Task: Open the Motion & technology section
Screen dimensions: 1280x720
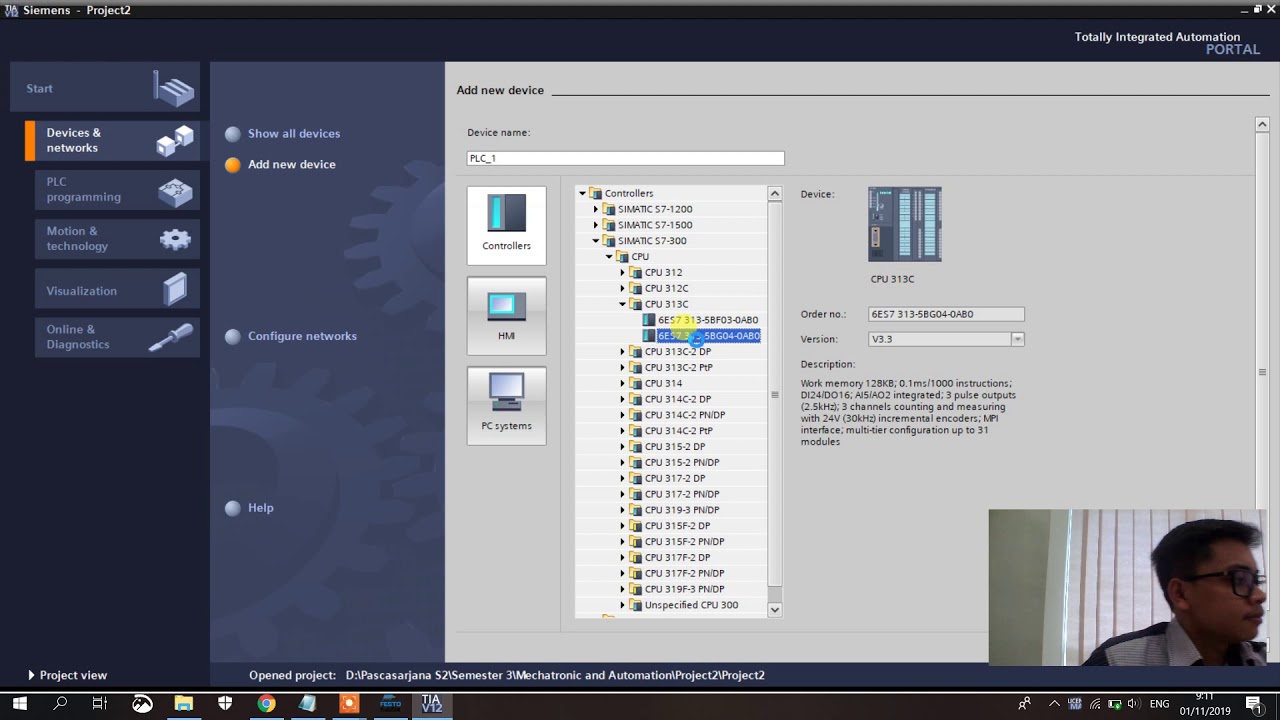Action: click(x=117, y=239)
